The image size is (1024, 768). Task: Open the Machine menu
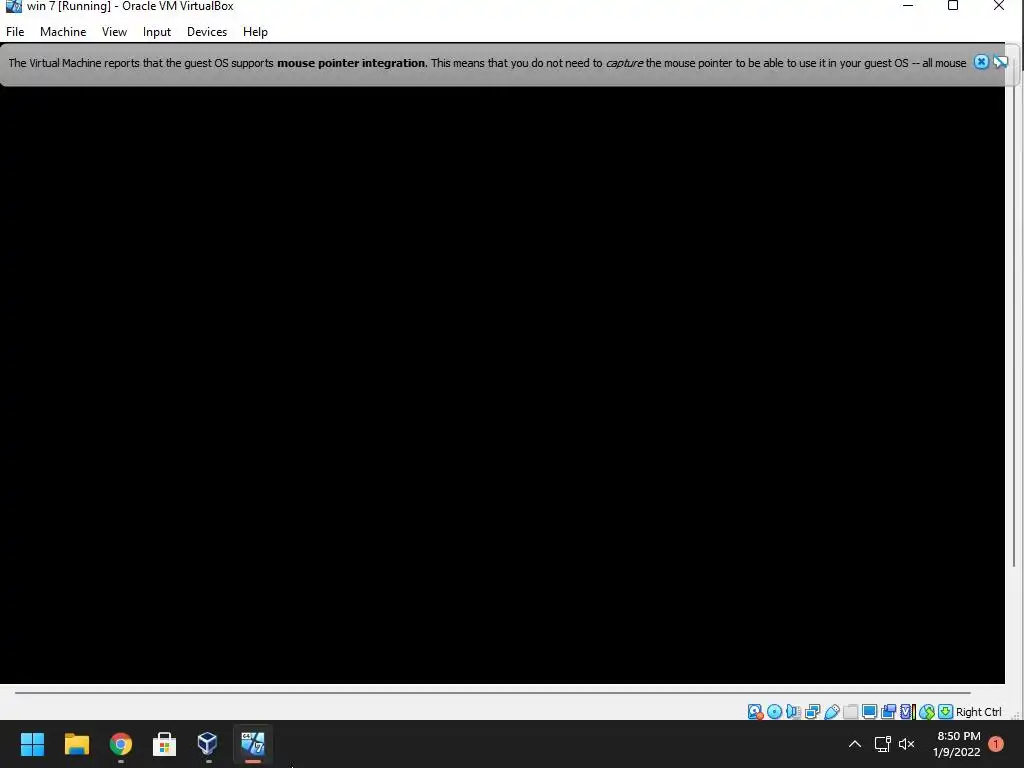click(63, 31)
